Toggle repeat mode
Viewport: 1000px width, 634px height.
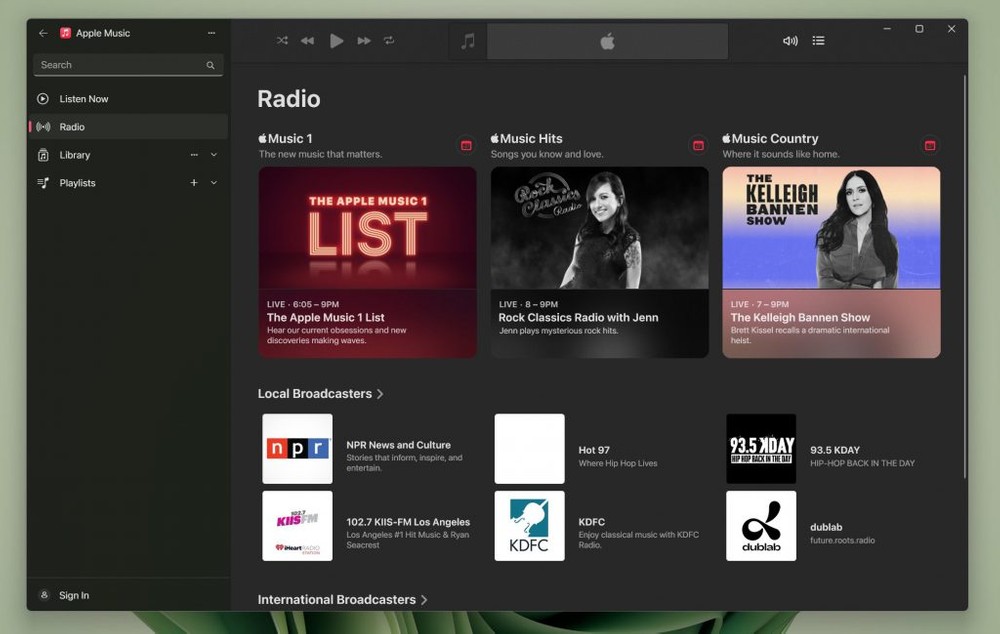point(389,41)
